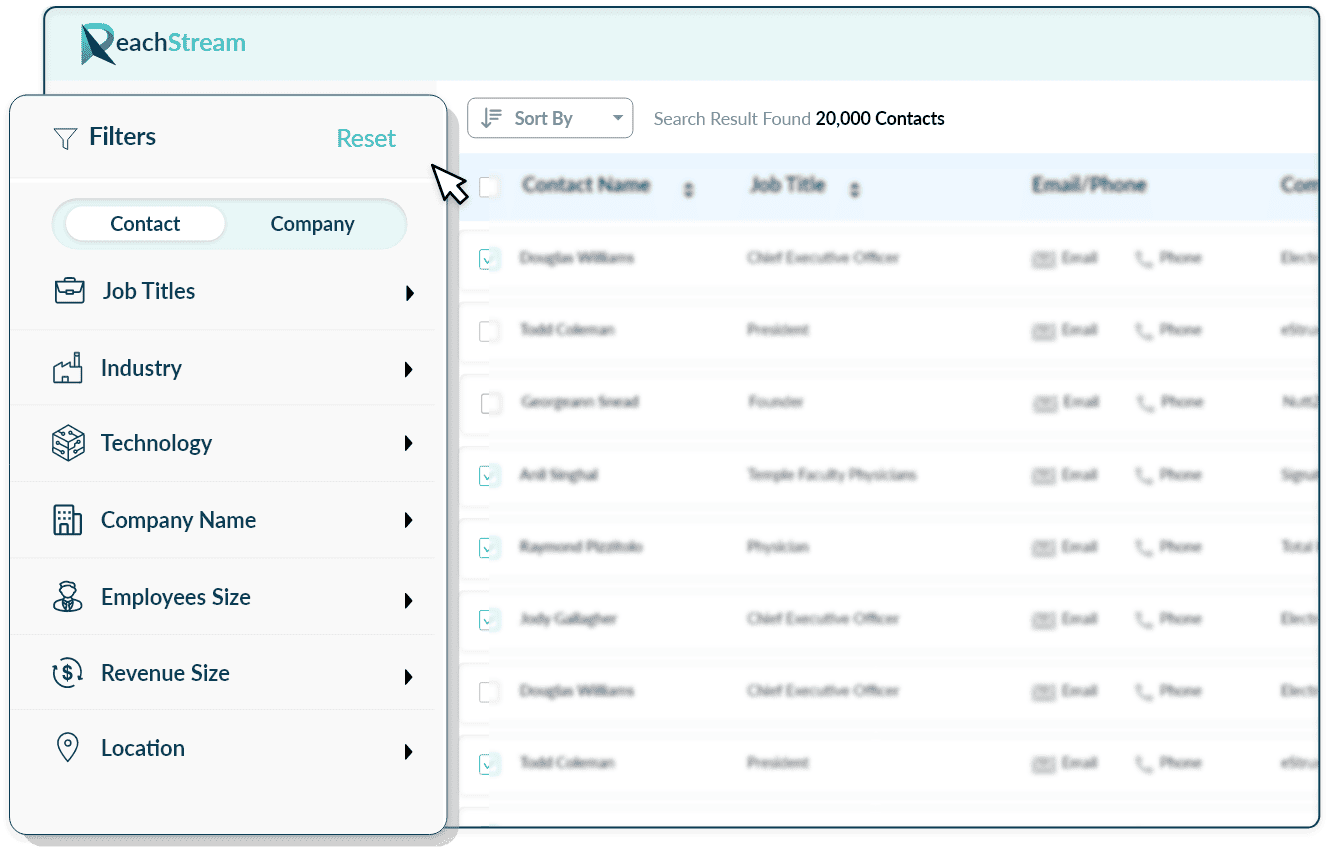Viewport: 1330px width, 848px height.
Task: Switch to the Company tab
Action: click(x=312, y=224)
